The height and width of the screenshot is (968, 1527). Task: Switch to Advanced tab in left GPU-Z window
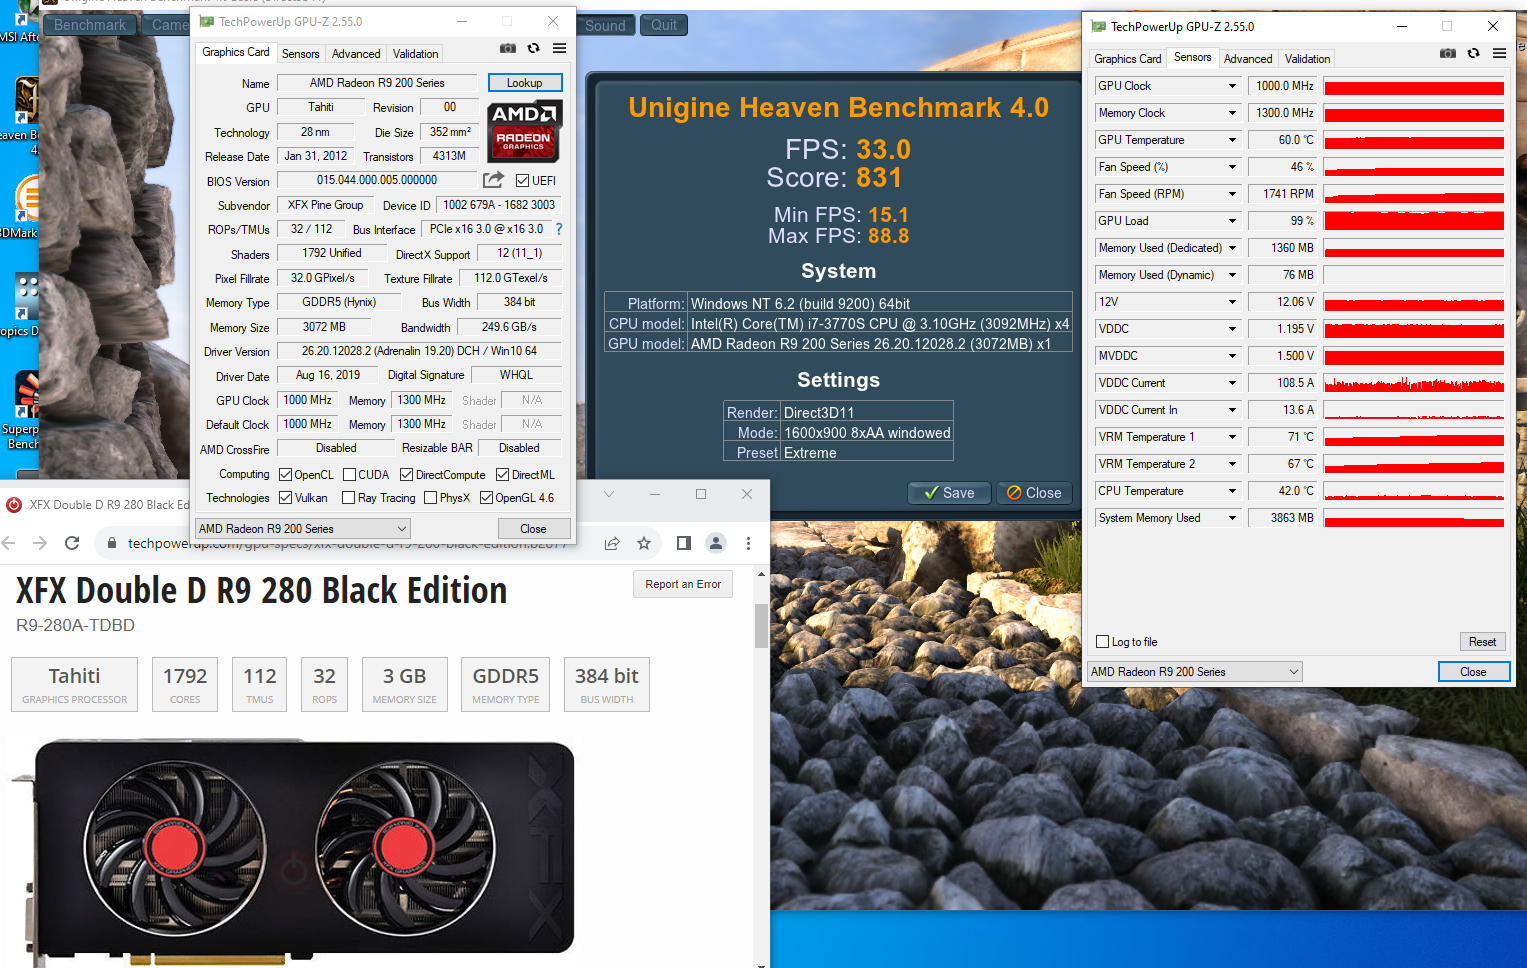pyautogui.click(x=356, y=54)
